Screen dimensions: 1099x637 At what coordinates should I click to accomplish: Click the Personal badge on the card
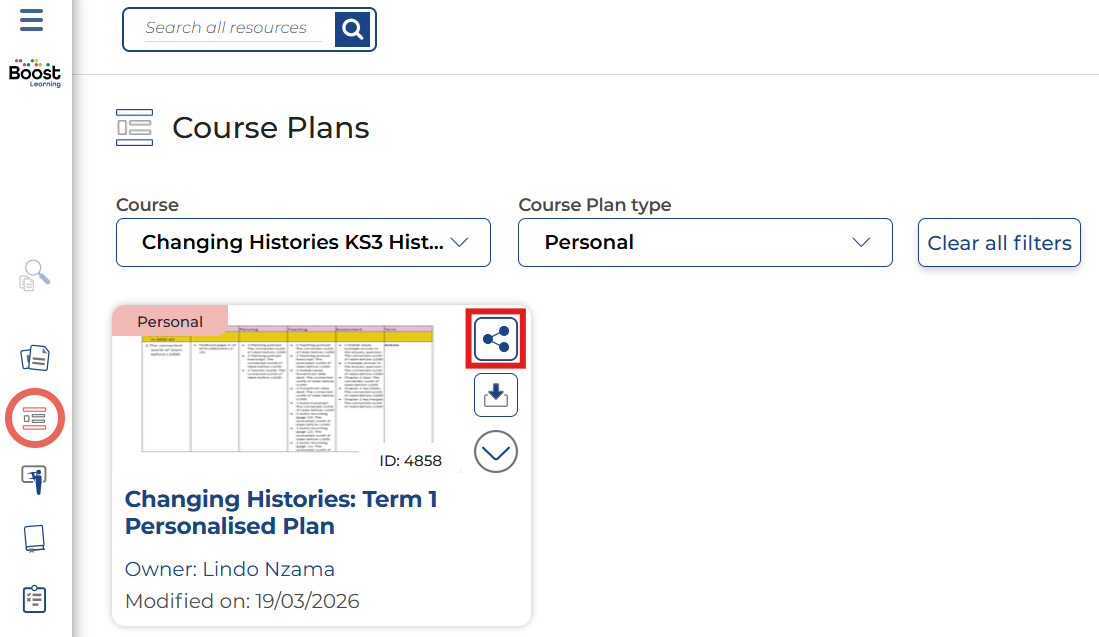click(170, 322)
